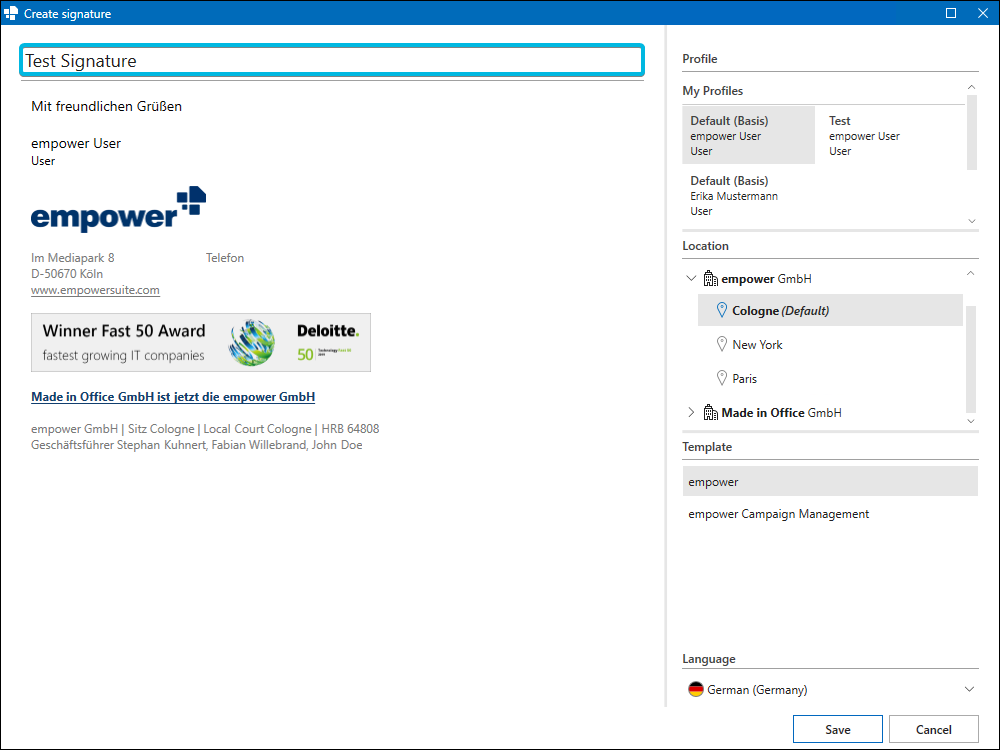Click the Location list scrollbar thumb
This screenshot has width=1000, height=750.
click(x=971, y=359)
